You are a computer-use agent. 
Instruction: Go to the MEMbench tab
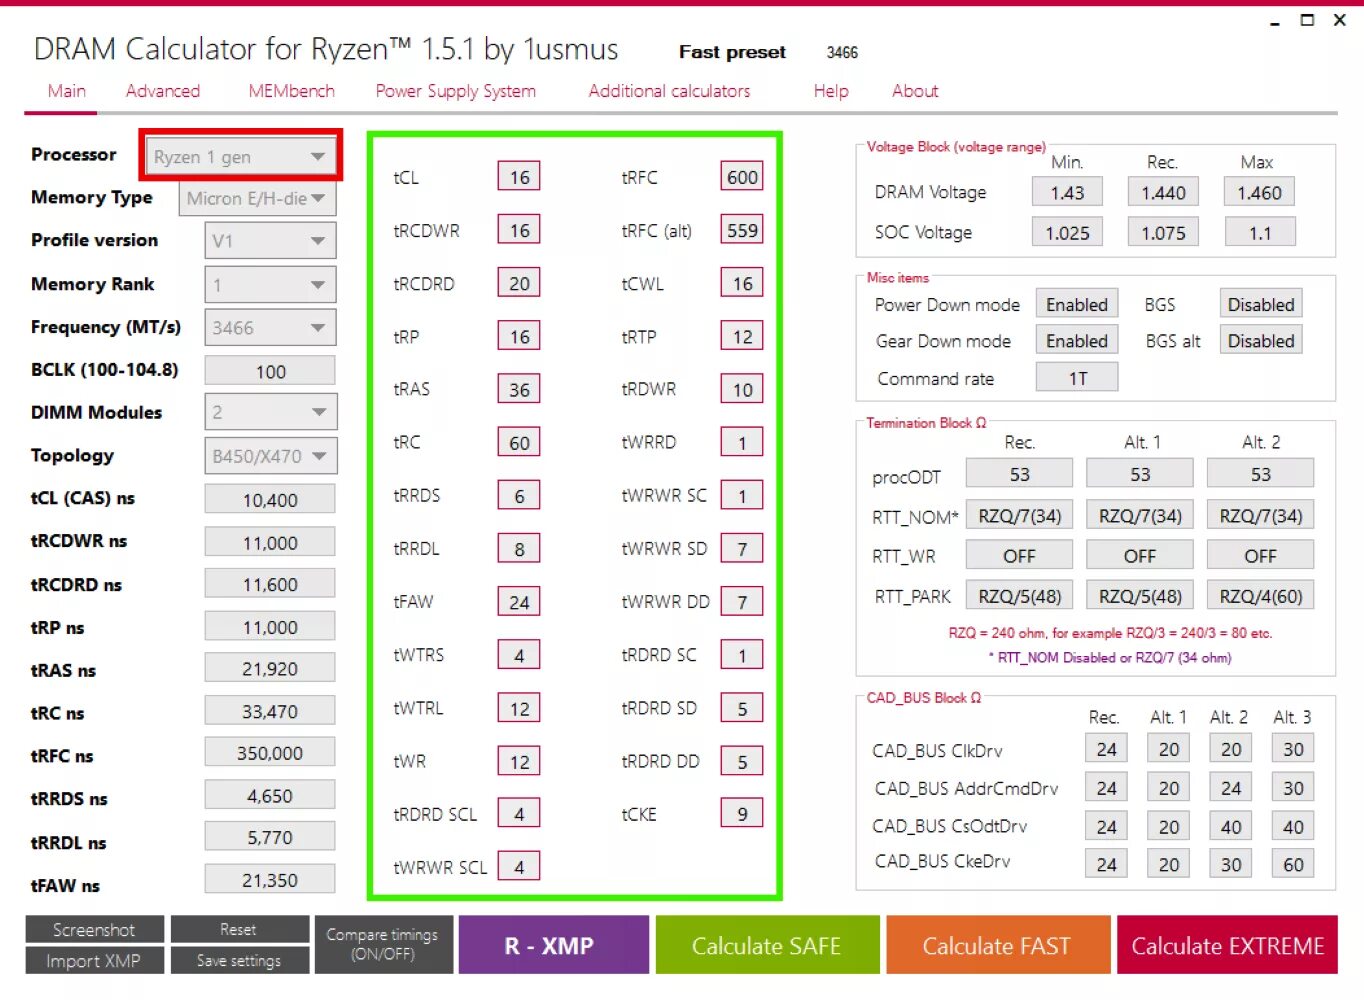tap(291, 91)
